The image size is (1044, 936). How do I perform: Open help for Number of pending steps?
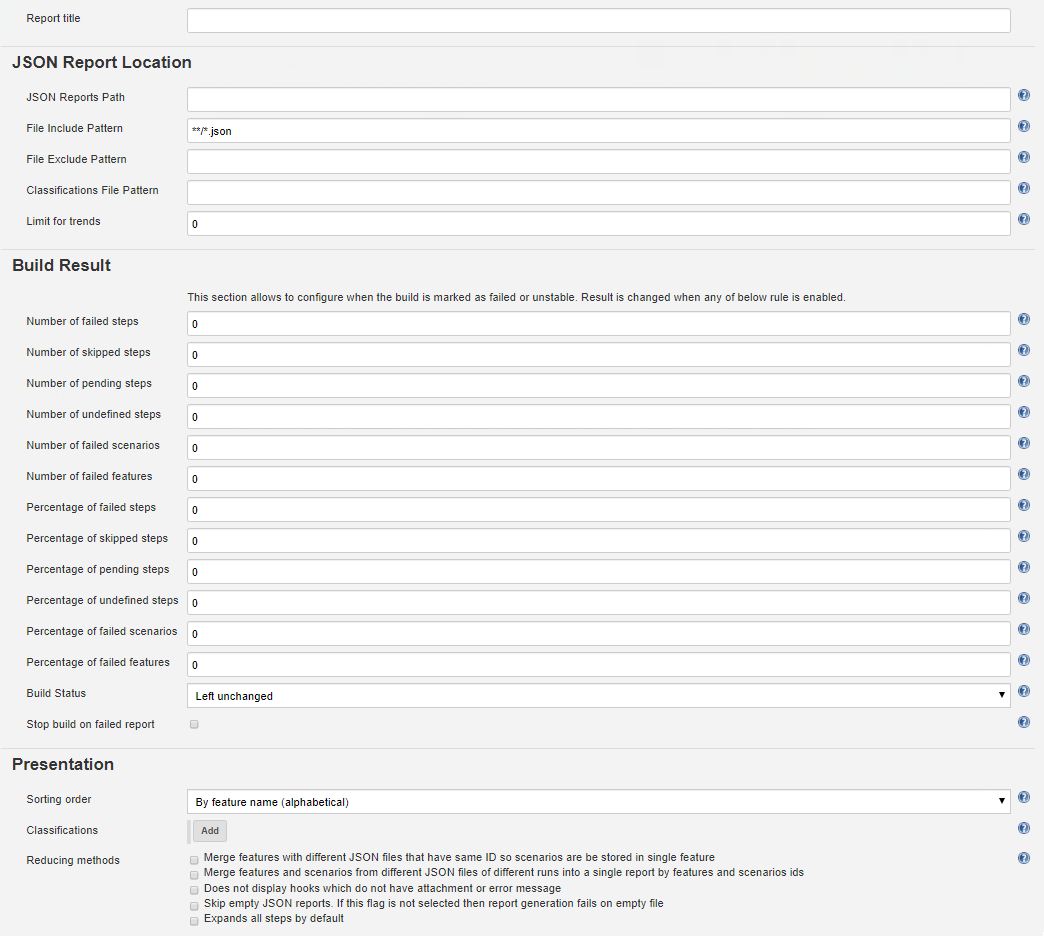coord(1024,381)
